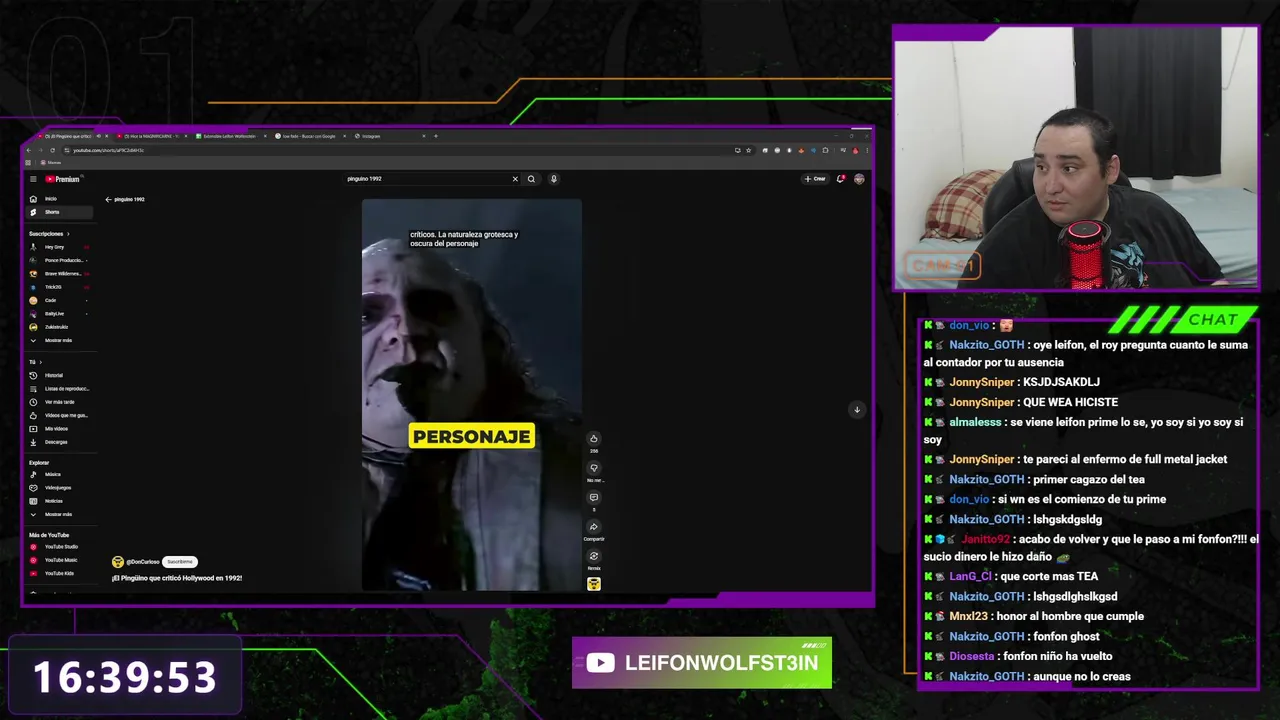This screenshot has height=720, width=1280.
Task: Start voice search with microphone
Action: 553,179
